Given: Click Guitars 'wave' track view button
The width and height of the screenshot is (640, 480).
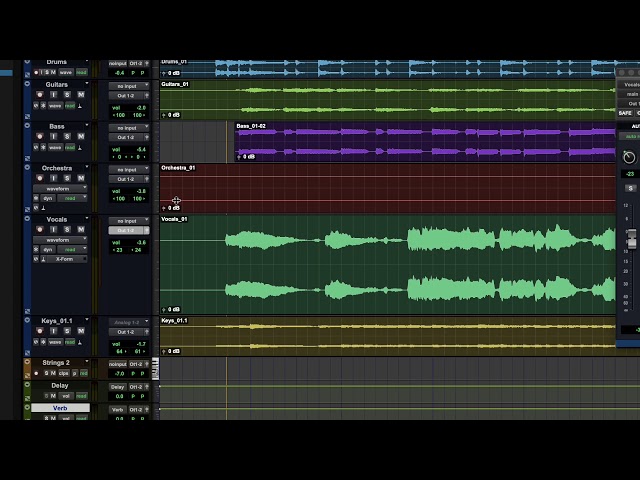Looking at the screenshot, I should click(x=55, y=106).
